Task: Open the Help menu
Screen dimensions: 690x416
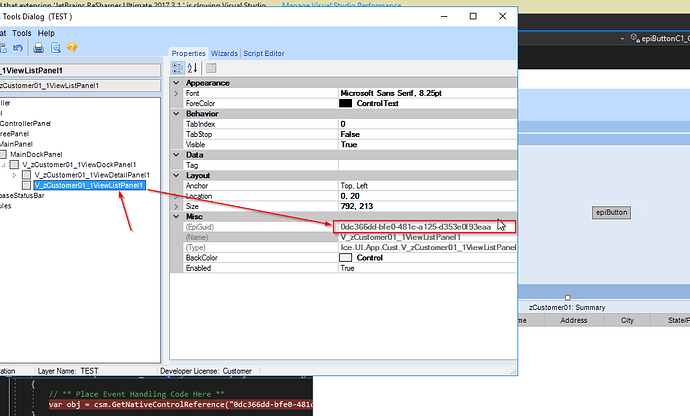Action: [46, 33]
